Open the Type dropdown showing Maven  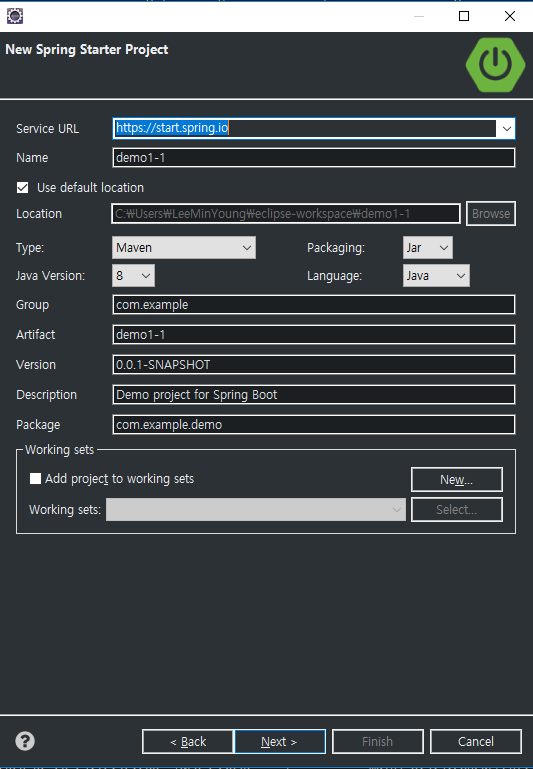(184, 248)
